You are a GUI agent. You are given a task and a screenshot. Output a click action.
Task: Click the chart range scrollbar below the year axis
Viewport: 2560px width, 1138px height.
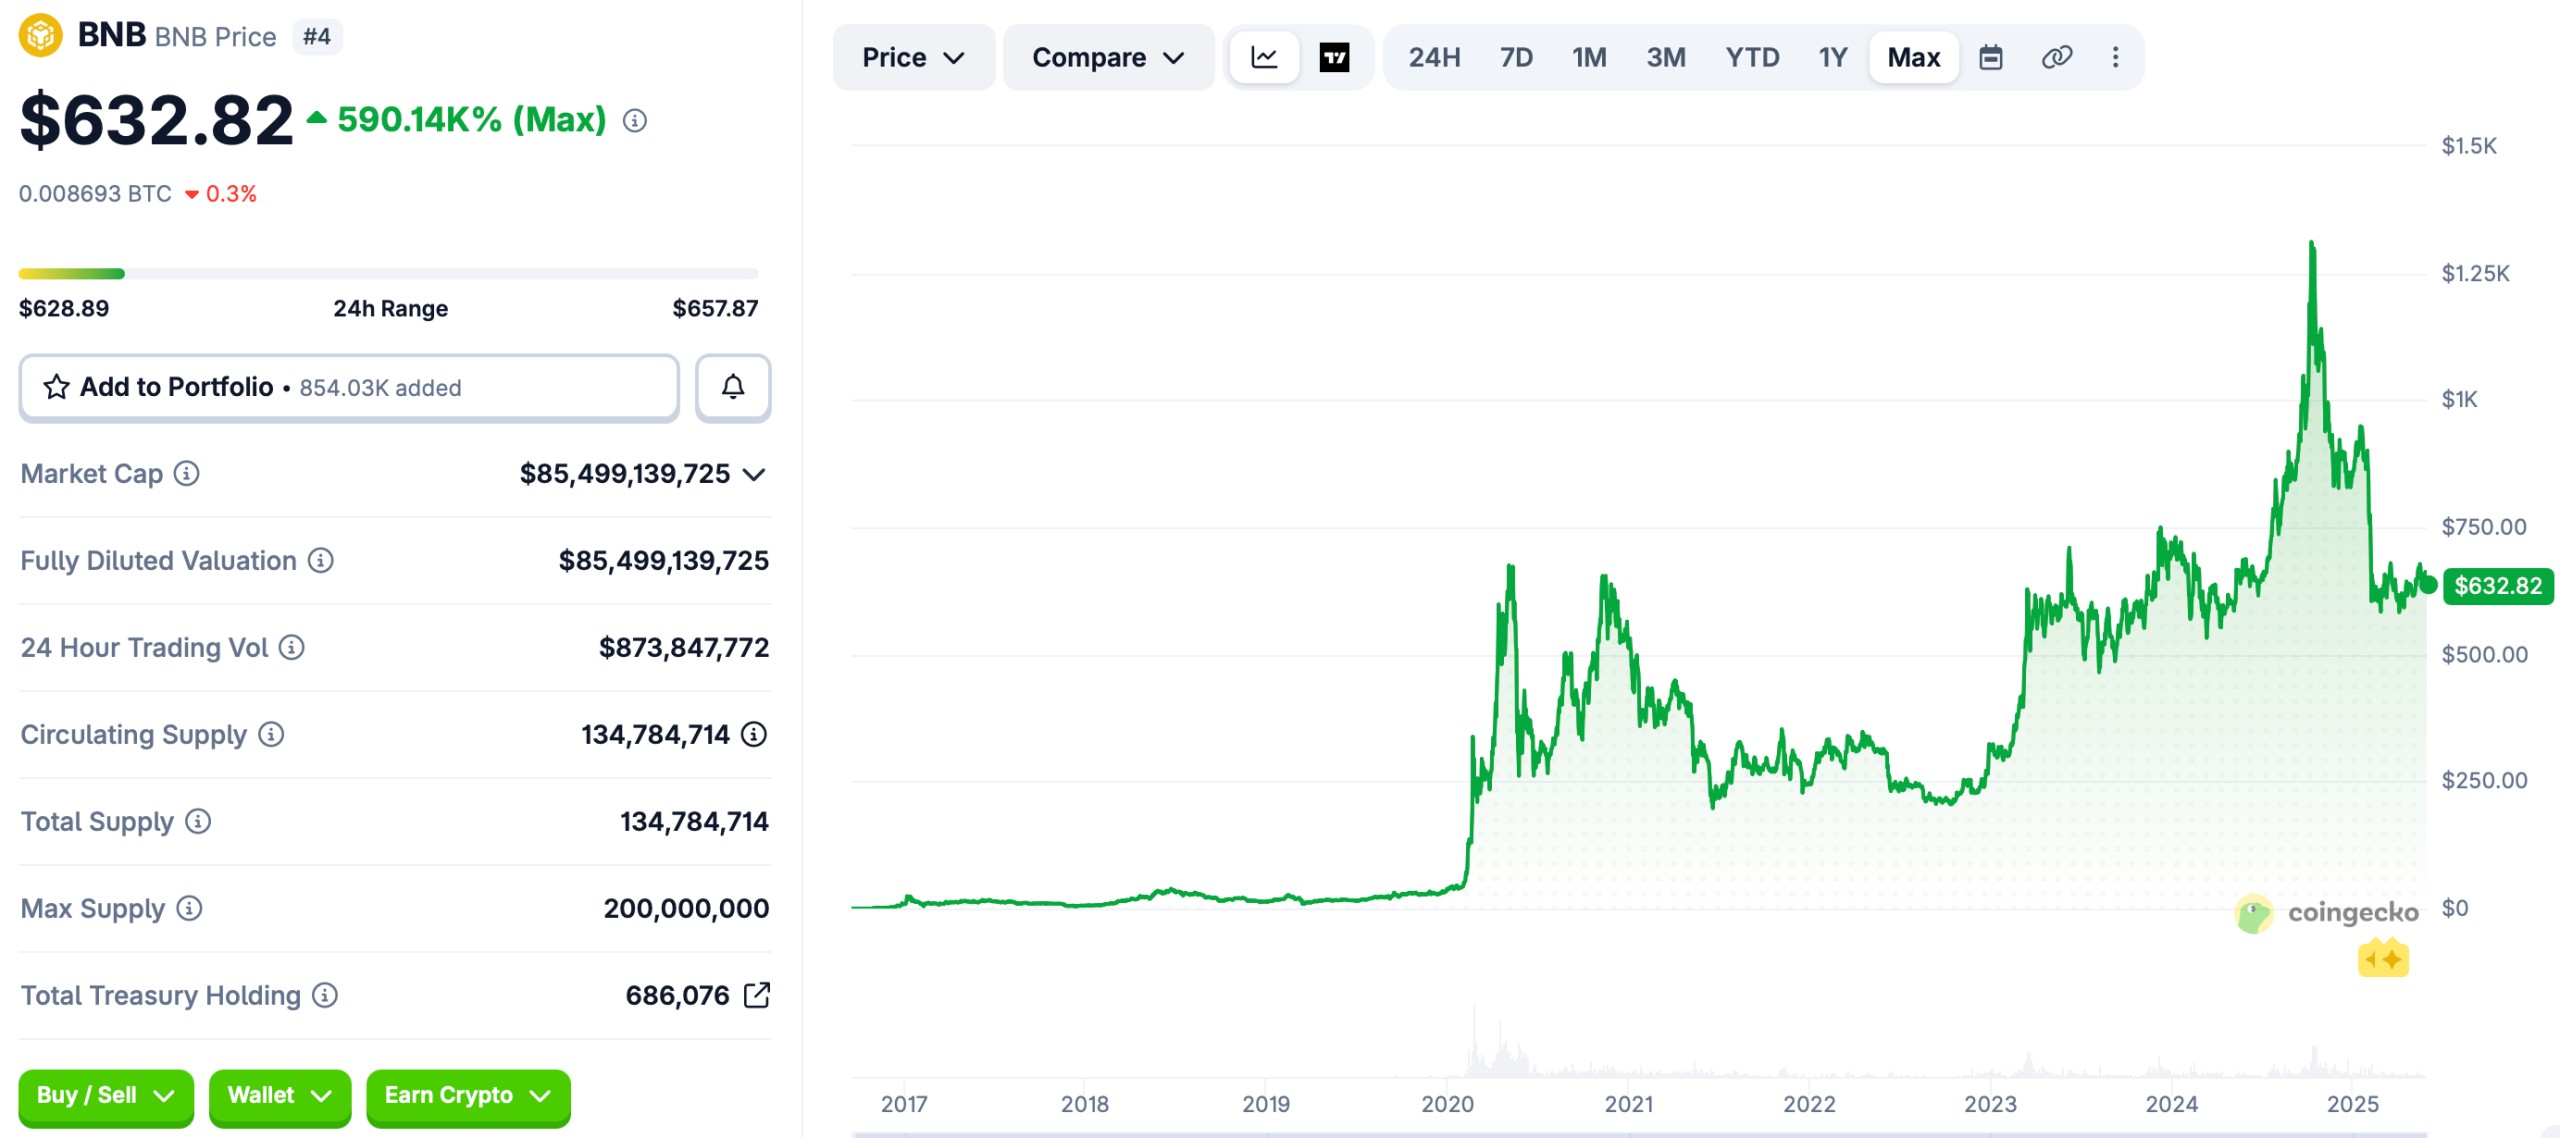click(x=1640, y=1134)
